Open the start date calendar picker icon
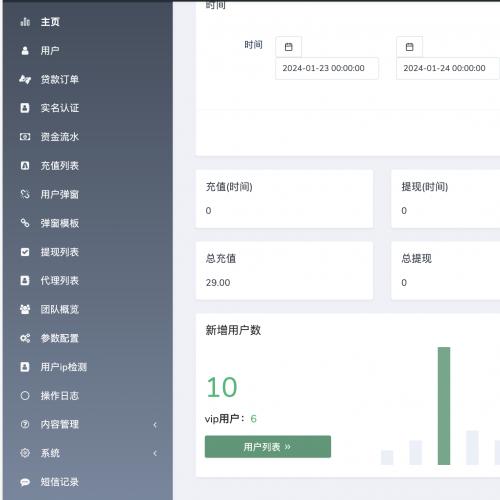The image size is (500, 500). pyautogui.click(x=289, y=47)
